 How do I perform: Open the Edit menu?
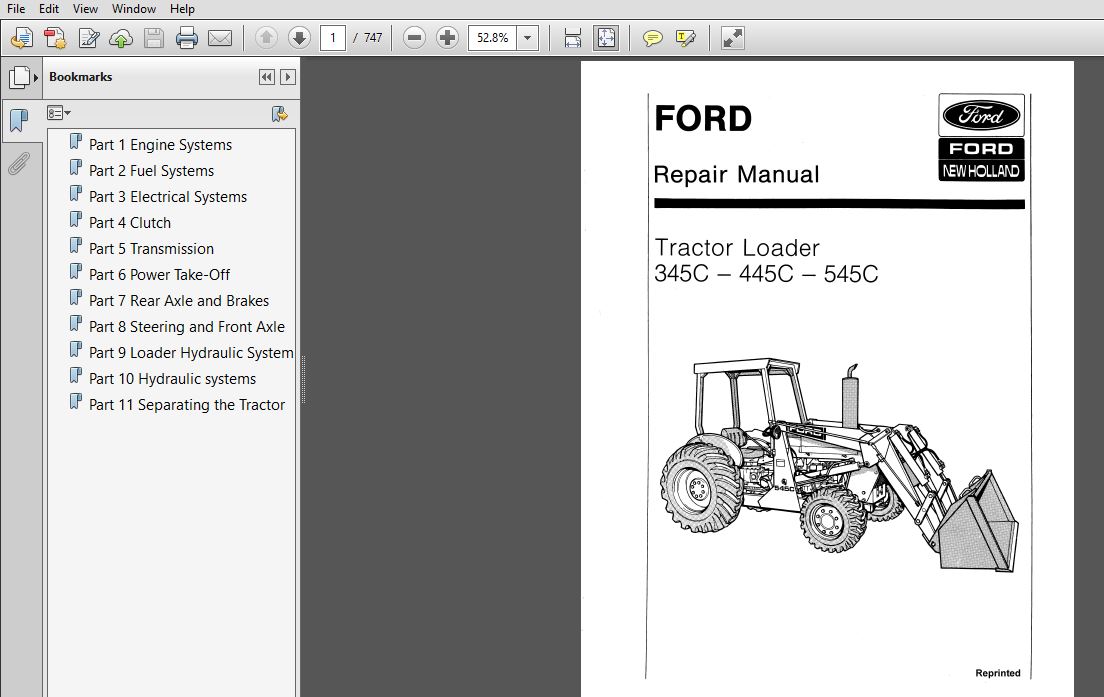tap(49, 8)
